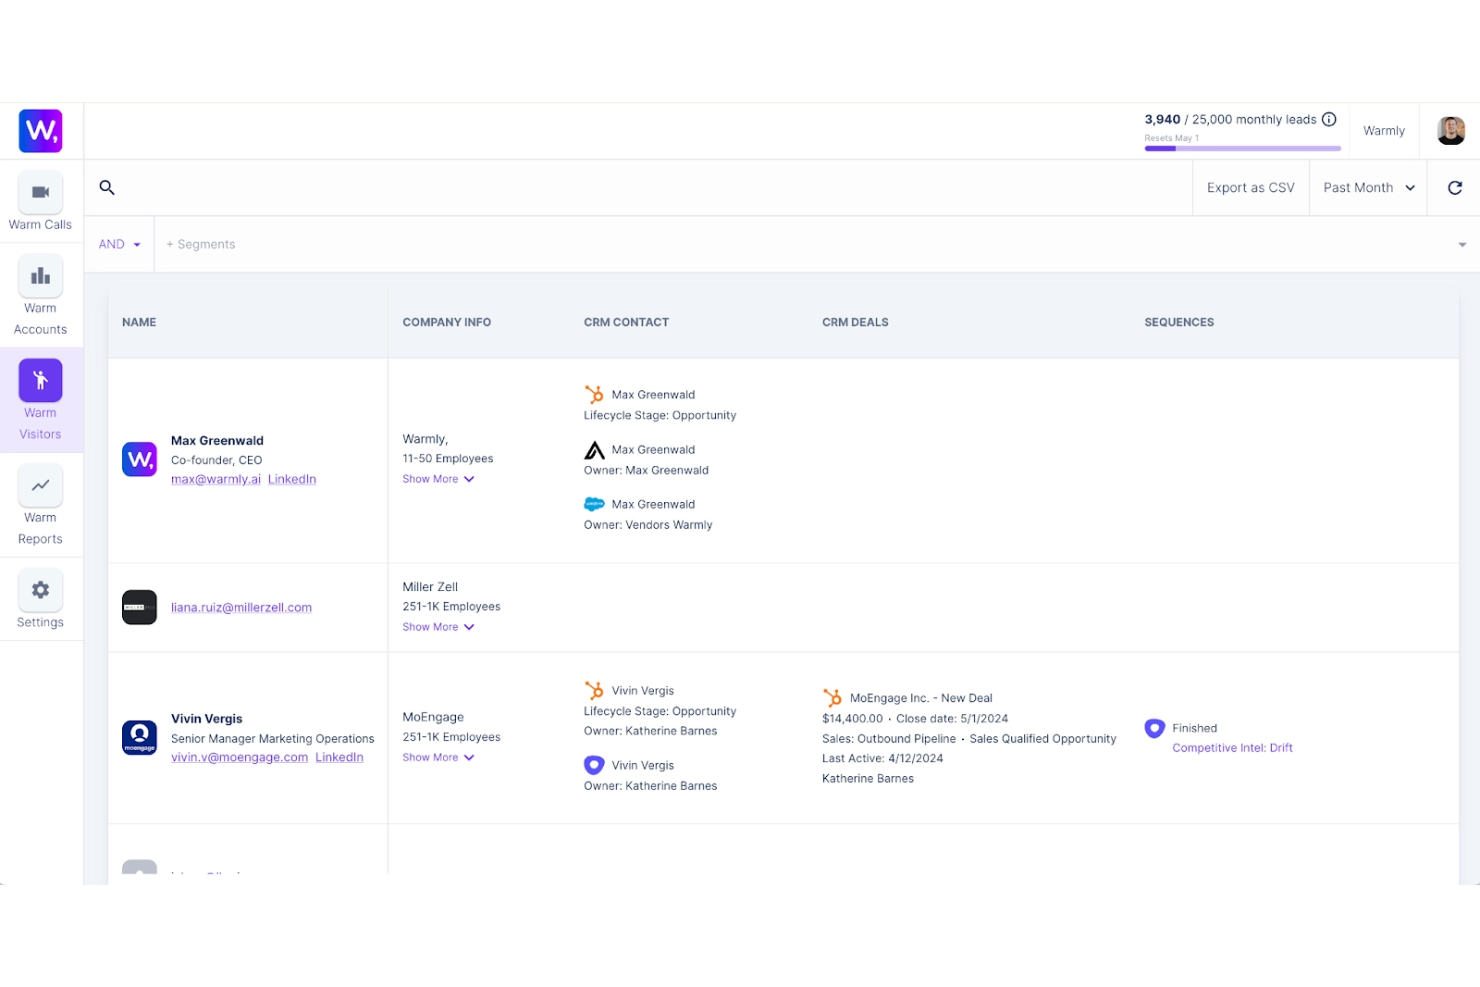Open the Warmly logo home icon
The image size is (1480, 987).
(x=40, y=131)
